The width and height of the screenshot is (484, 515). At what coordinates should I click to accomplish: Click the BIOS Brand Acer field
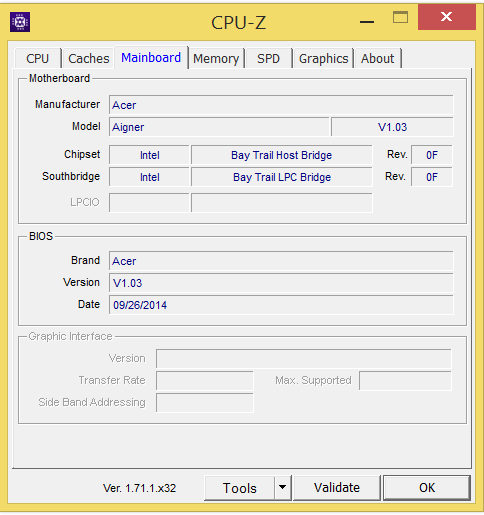(x=281, y=261)
